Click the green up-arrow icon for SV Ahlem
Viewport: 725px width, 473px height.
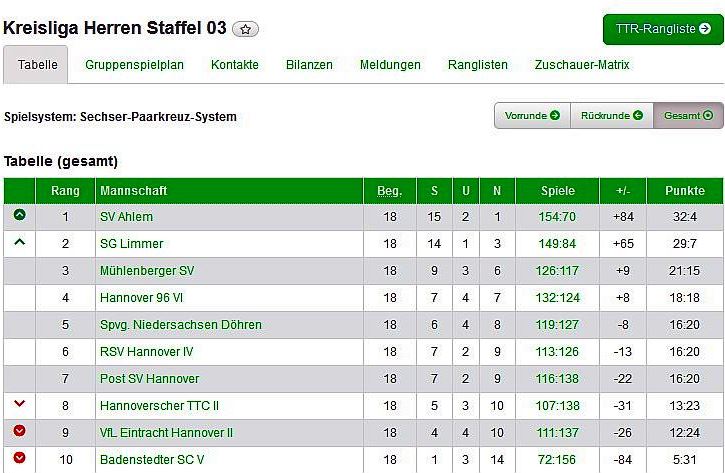point(19,215)
